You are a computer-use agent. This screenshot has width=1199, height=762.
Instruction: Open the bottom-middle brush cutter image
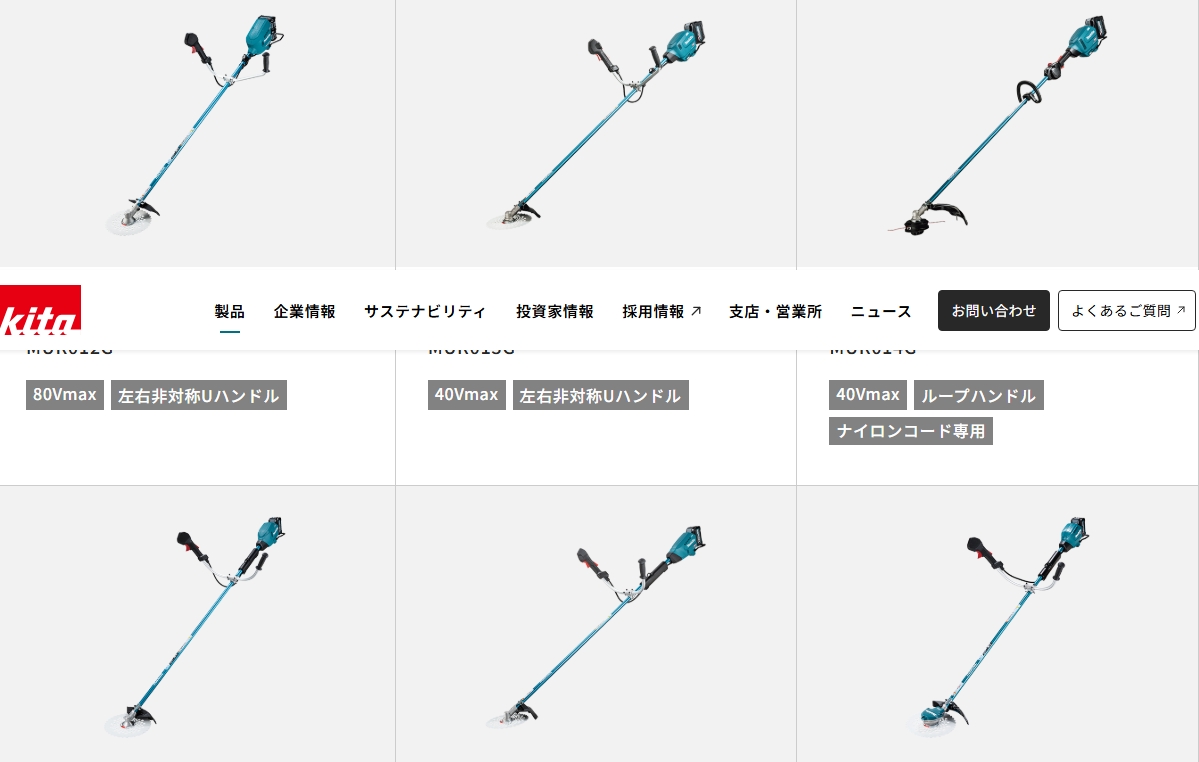pos(596,625)
